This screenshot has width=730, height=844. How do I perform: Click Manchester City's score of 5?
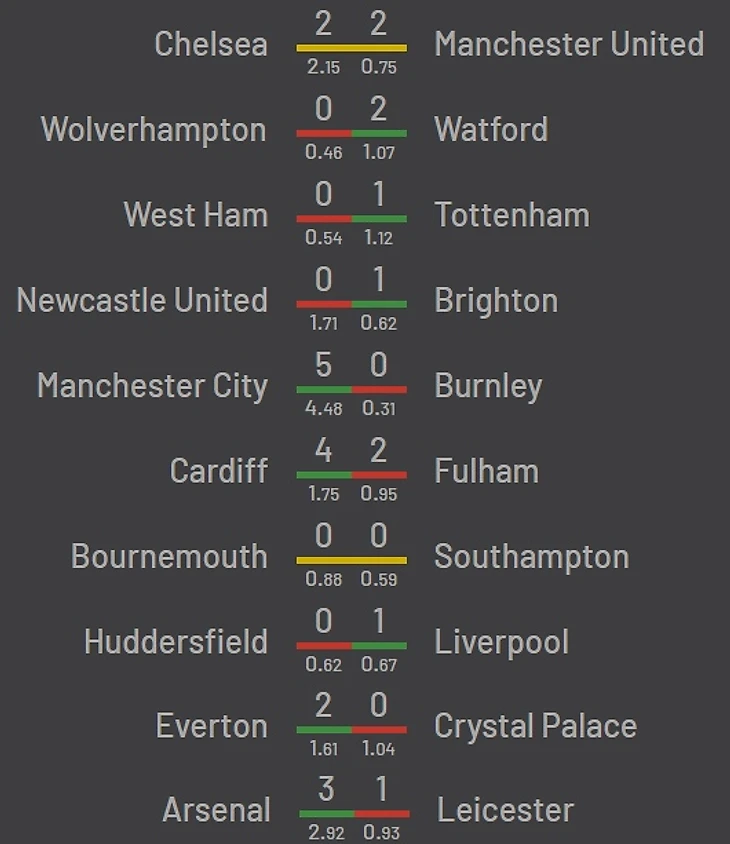click(x=323, y=365)
